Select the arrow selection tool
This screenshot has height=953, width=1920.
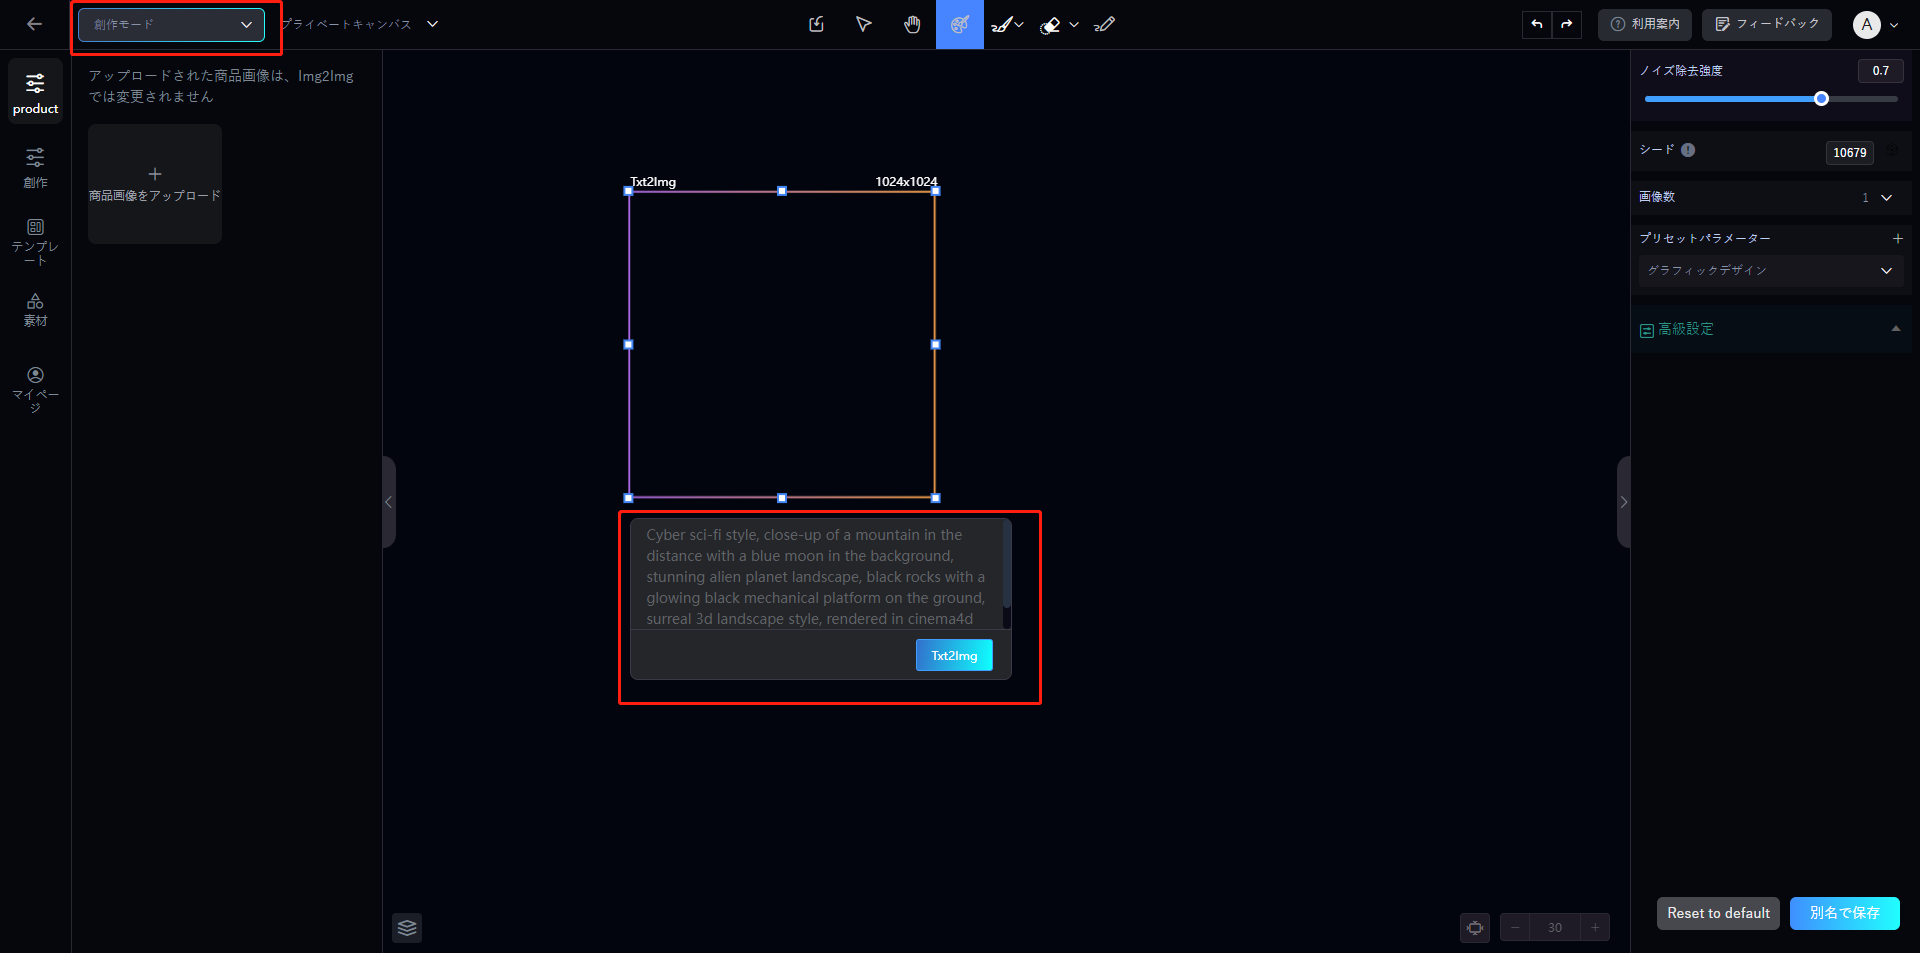864,25
